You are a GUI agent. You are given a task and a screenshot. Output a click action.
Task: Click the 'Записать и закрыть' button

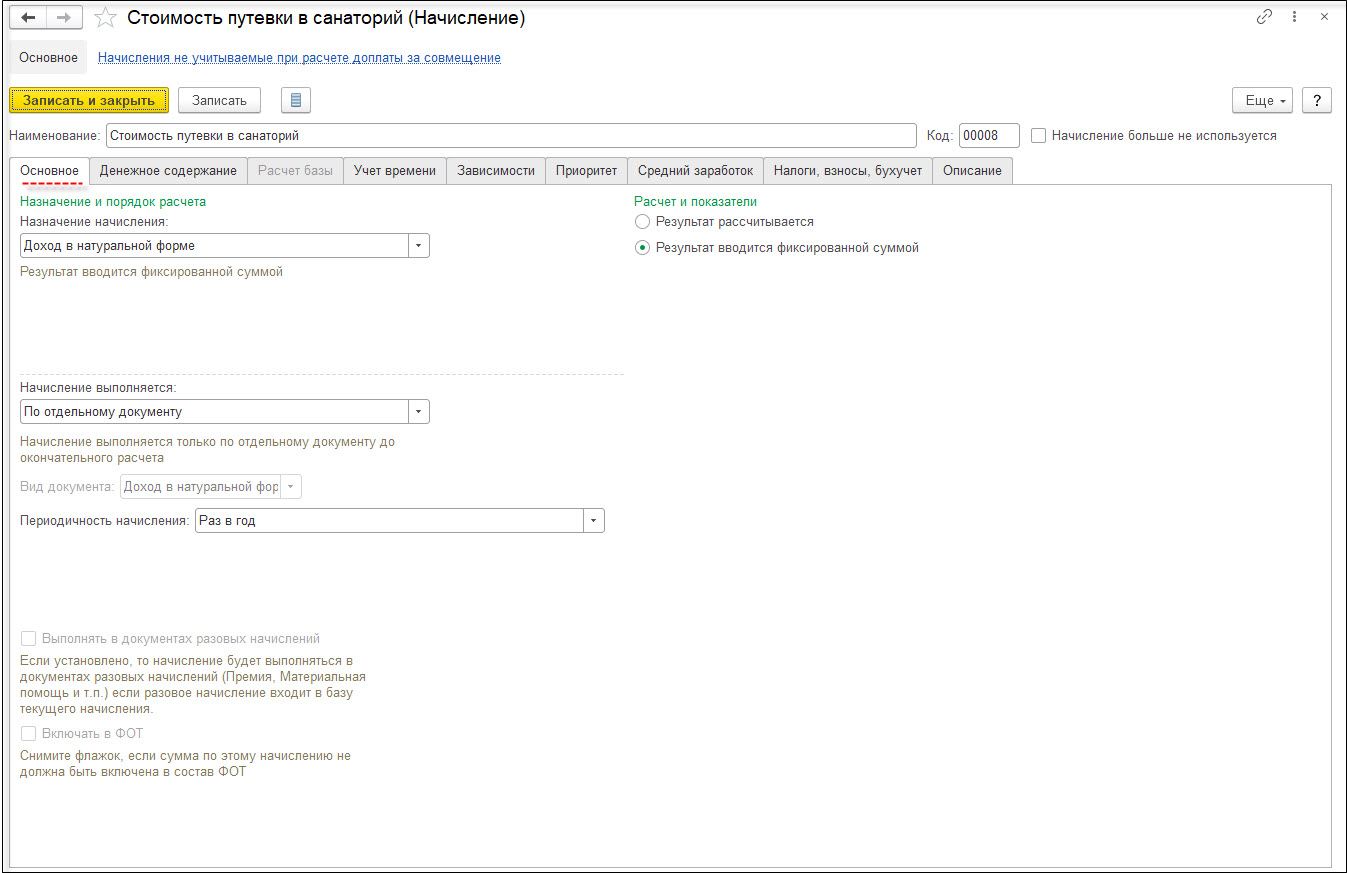point(89,100)
